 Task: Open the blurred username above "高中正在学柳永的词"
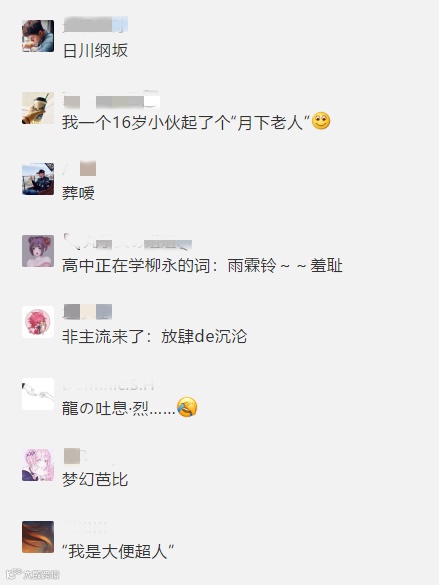(x=128, y=242)
